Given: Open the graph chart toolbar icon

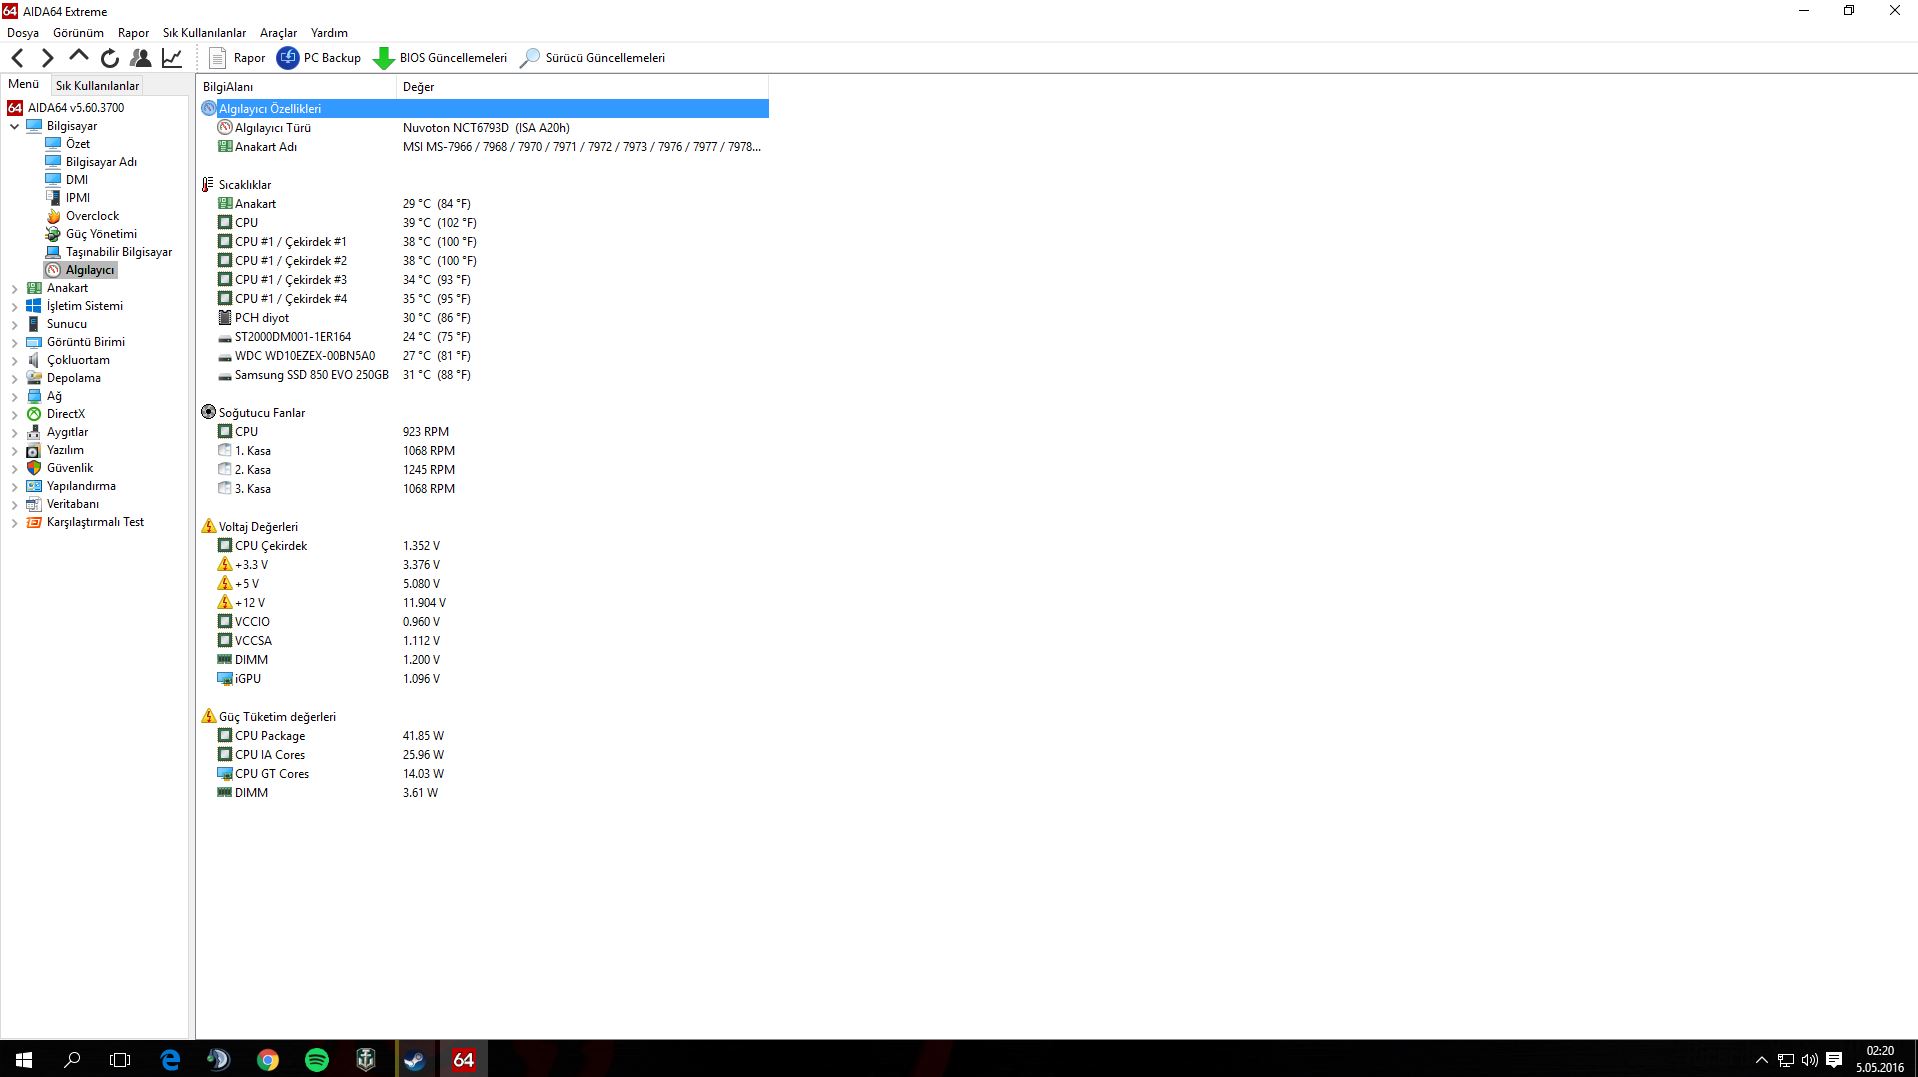Looking at the screenshot, I should 172,58.
